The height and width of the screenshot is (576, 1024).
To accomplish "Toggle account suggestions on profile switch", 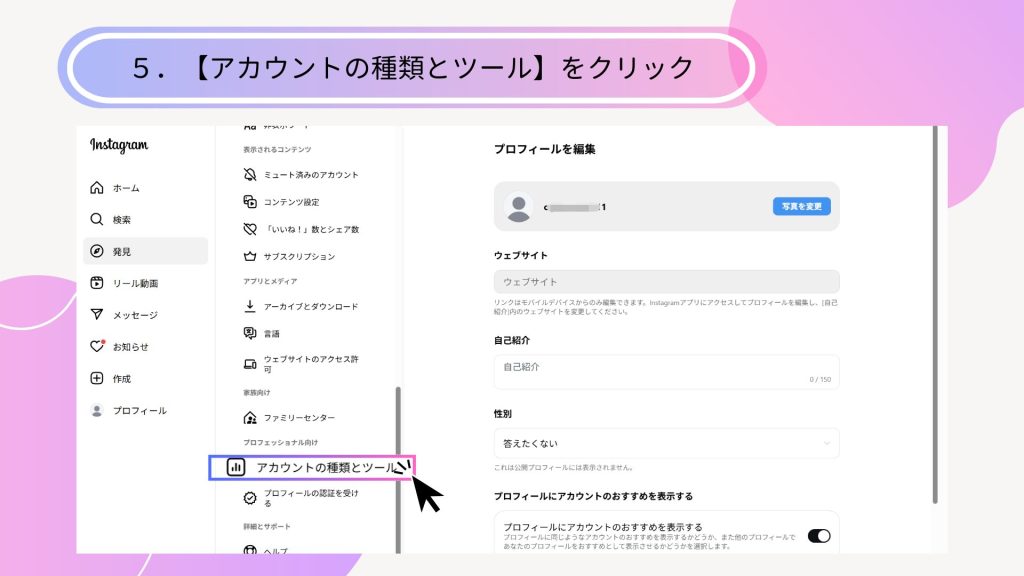I will [x=818, y=536].
